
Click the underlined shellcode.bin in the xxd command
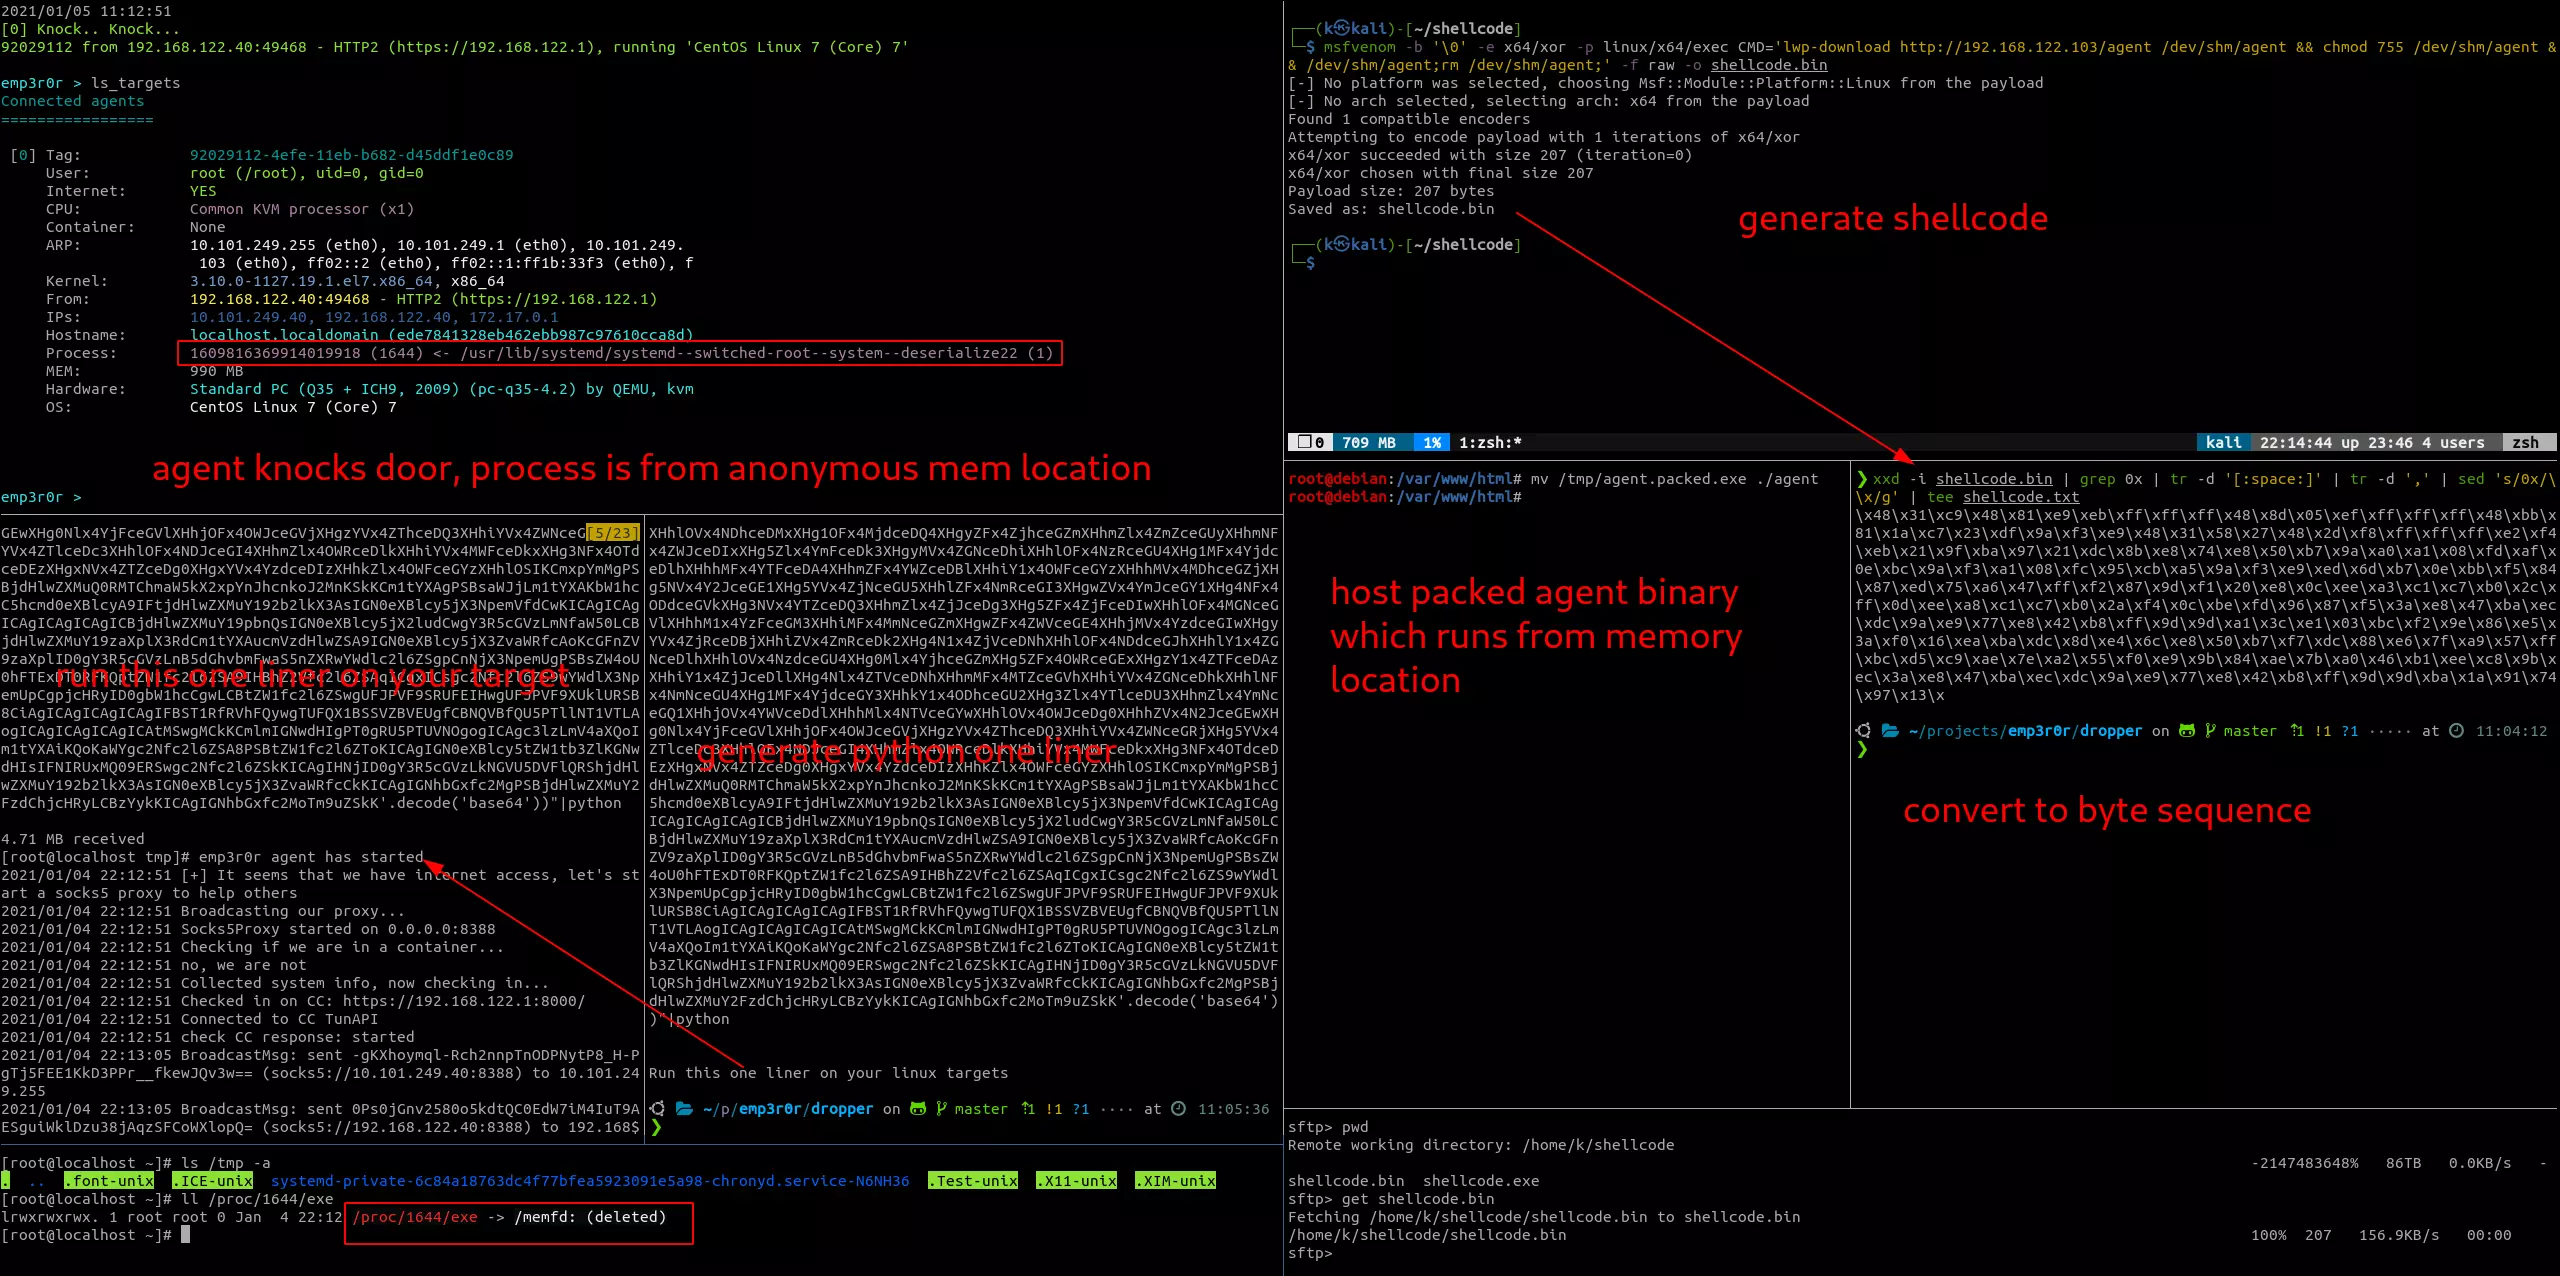tap(1993, 479)
